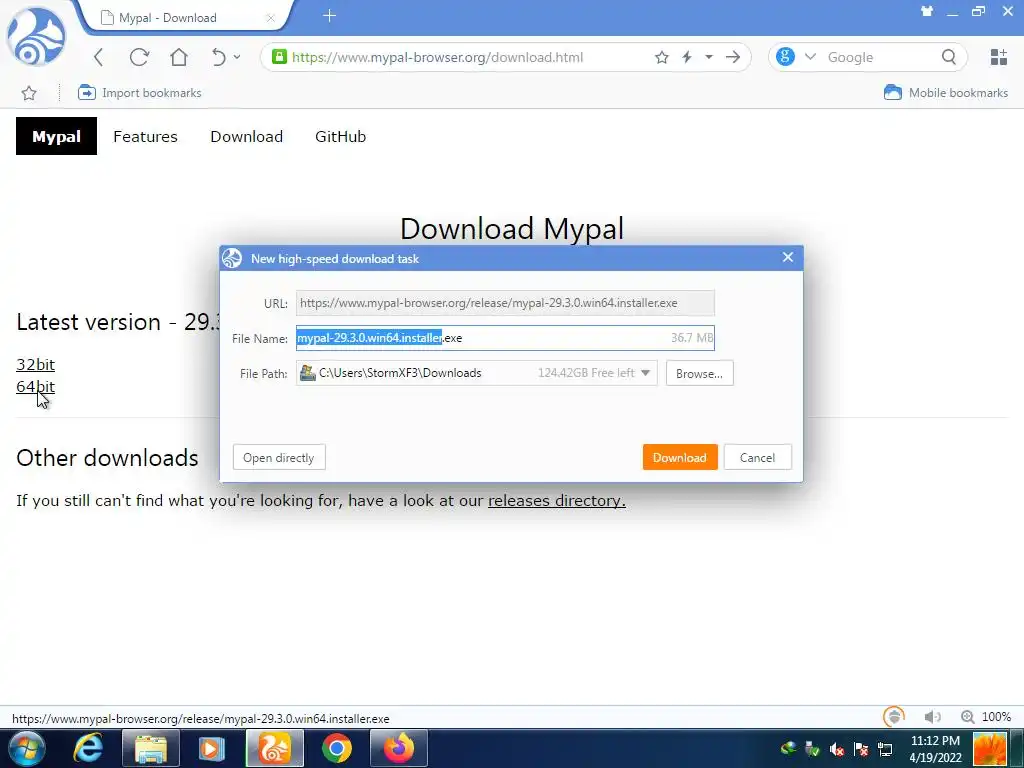This screenshot has width=1024, height=768.
Task: Click the tray network icon
Action: (885, 749)
